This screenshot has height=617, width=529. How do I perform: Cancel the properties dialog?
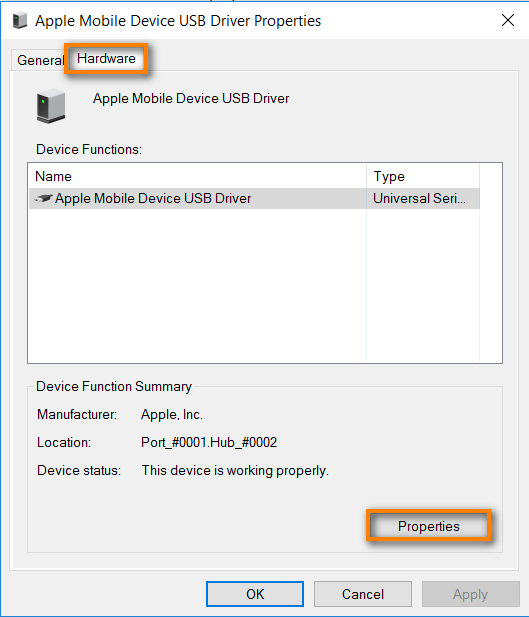click(x=363, y=594)
